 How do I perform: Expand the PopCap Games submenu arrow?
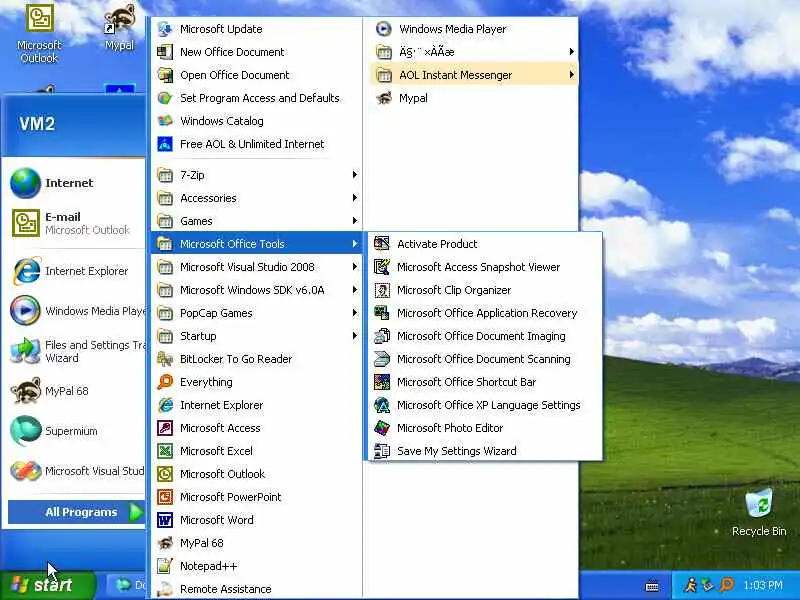355,313
